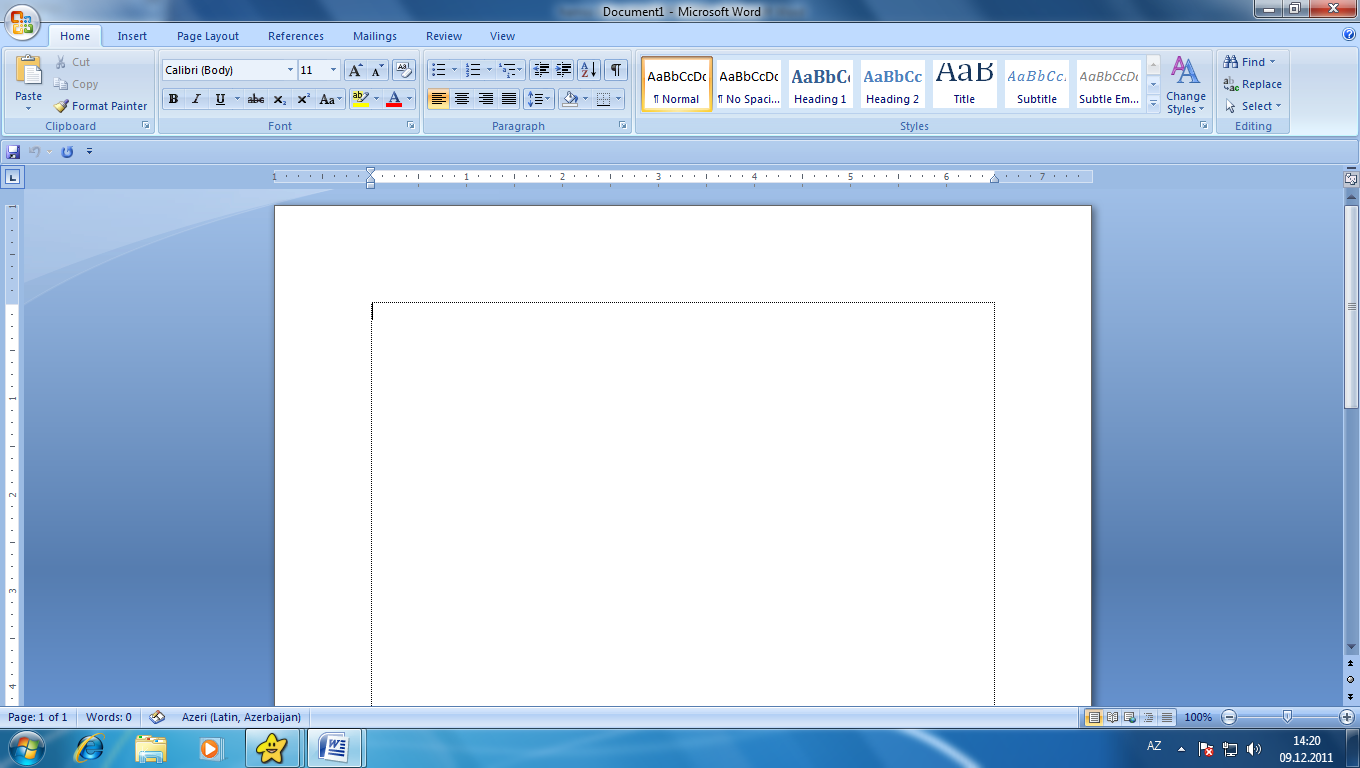
Task: Toggle ruler with View Ruler button
Action: click(1350, 179)
